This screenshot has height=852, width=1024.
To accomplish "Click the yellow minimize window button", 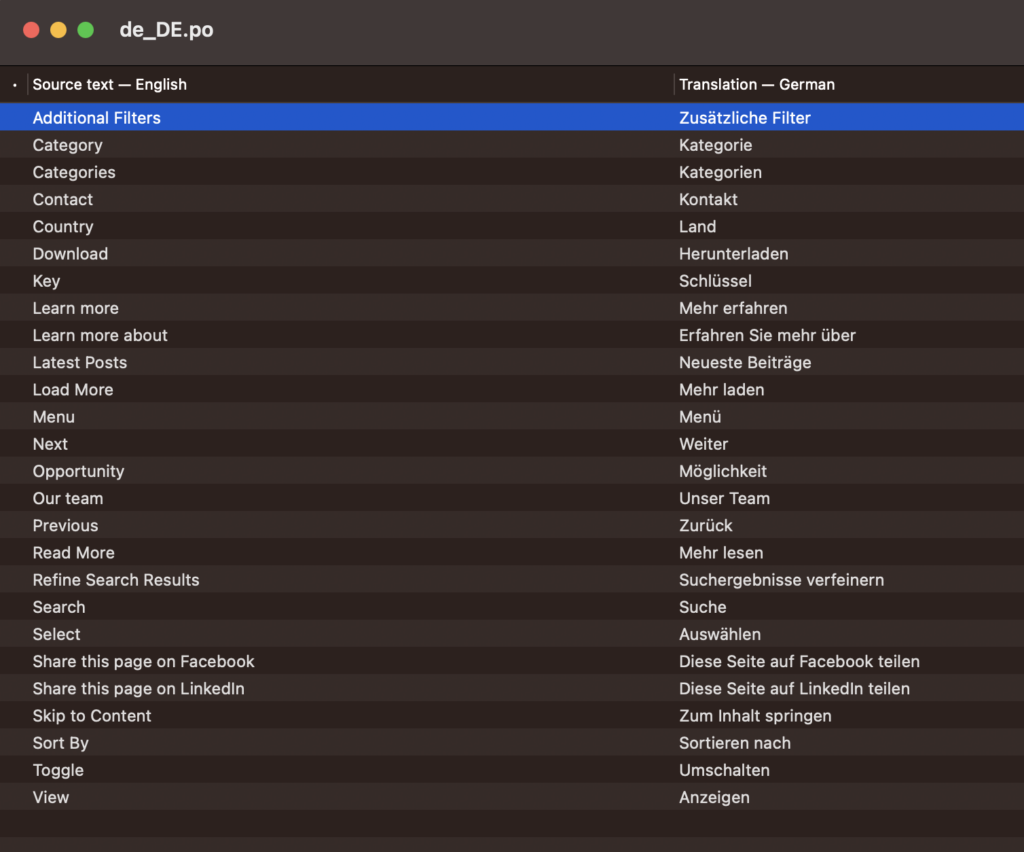I will 58,30.
